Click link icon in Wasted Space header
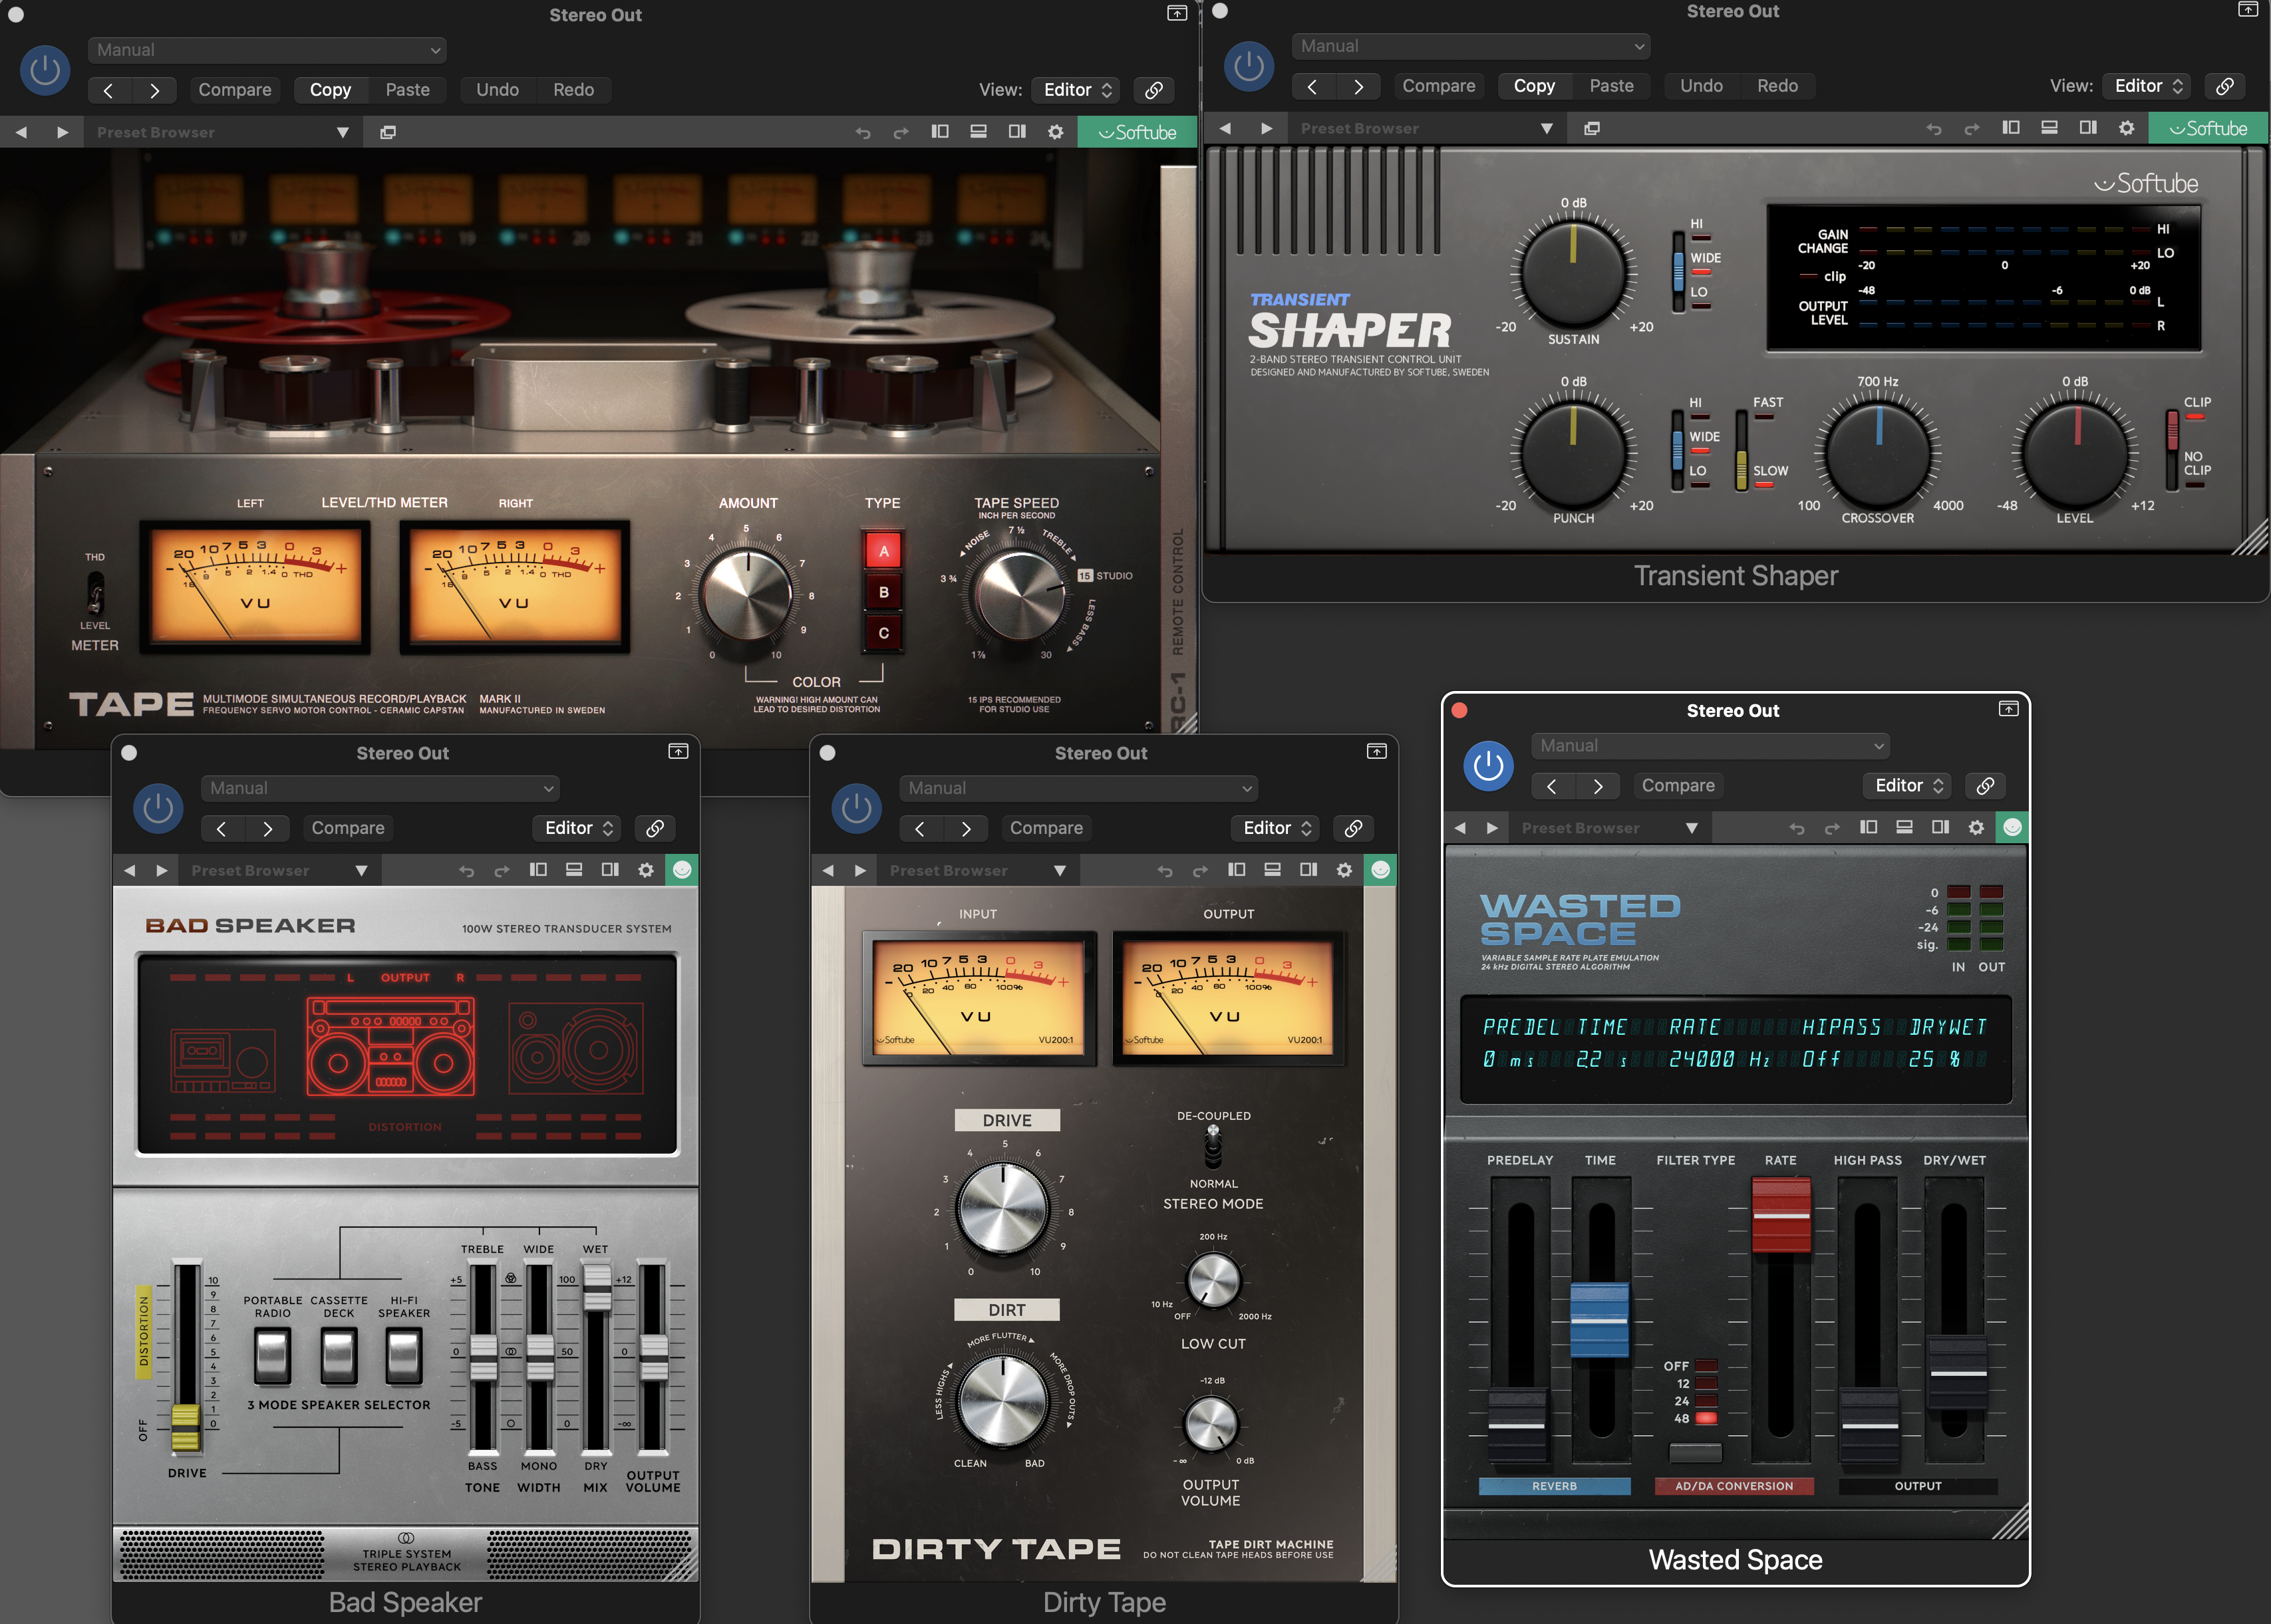The image size is (2271, 1624). click(x=1985, y=786)
